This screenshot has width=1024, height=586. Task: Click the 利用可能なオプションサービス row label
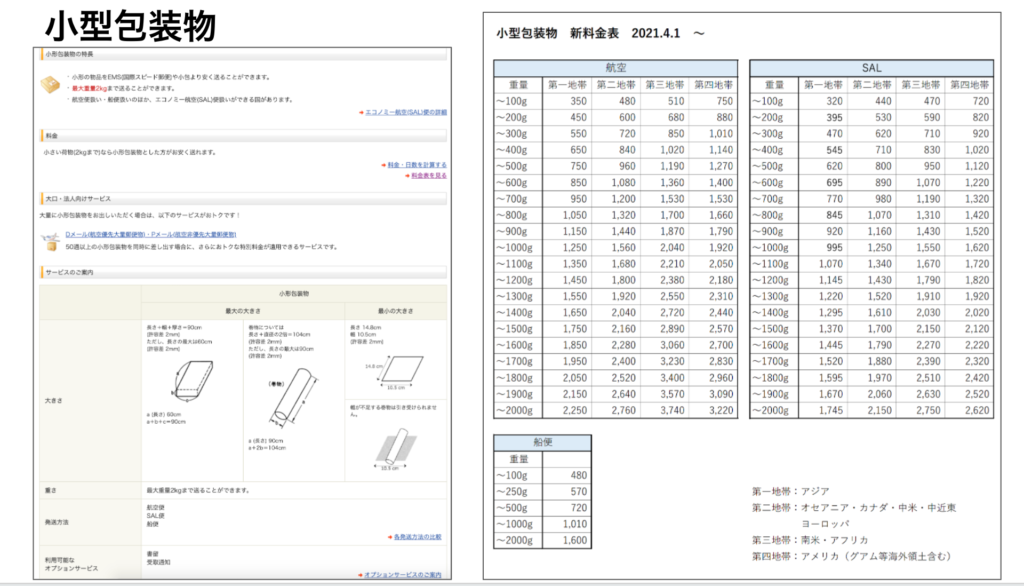pos(71,565)
